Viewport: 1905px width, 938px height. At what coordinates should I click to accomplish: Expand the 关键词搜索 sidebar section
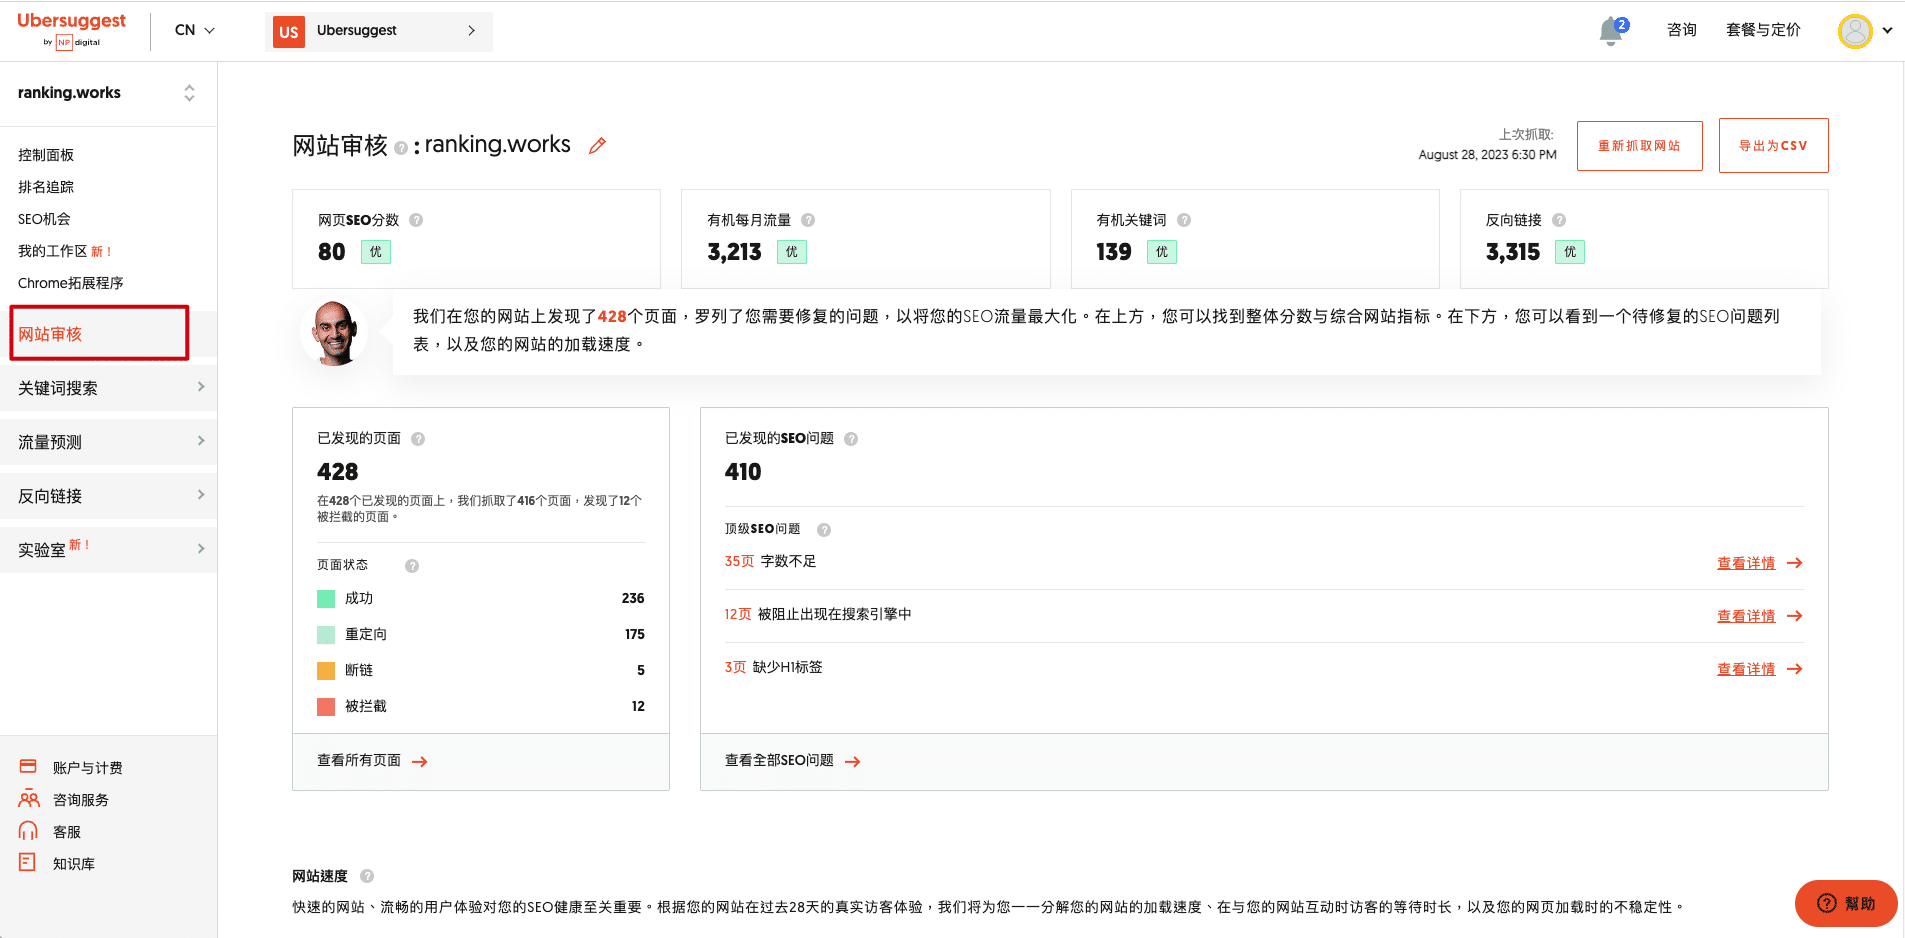108,388
